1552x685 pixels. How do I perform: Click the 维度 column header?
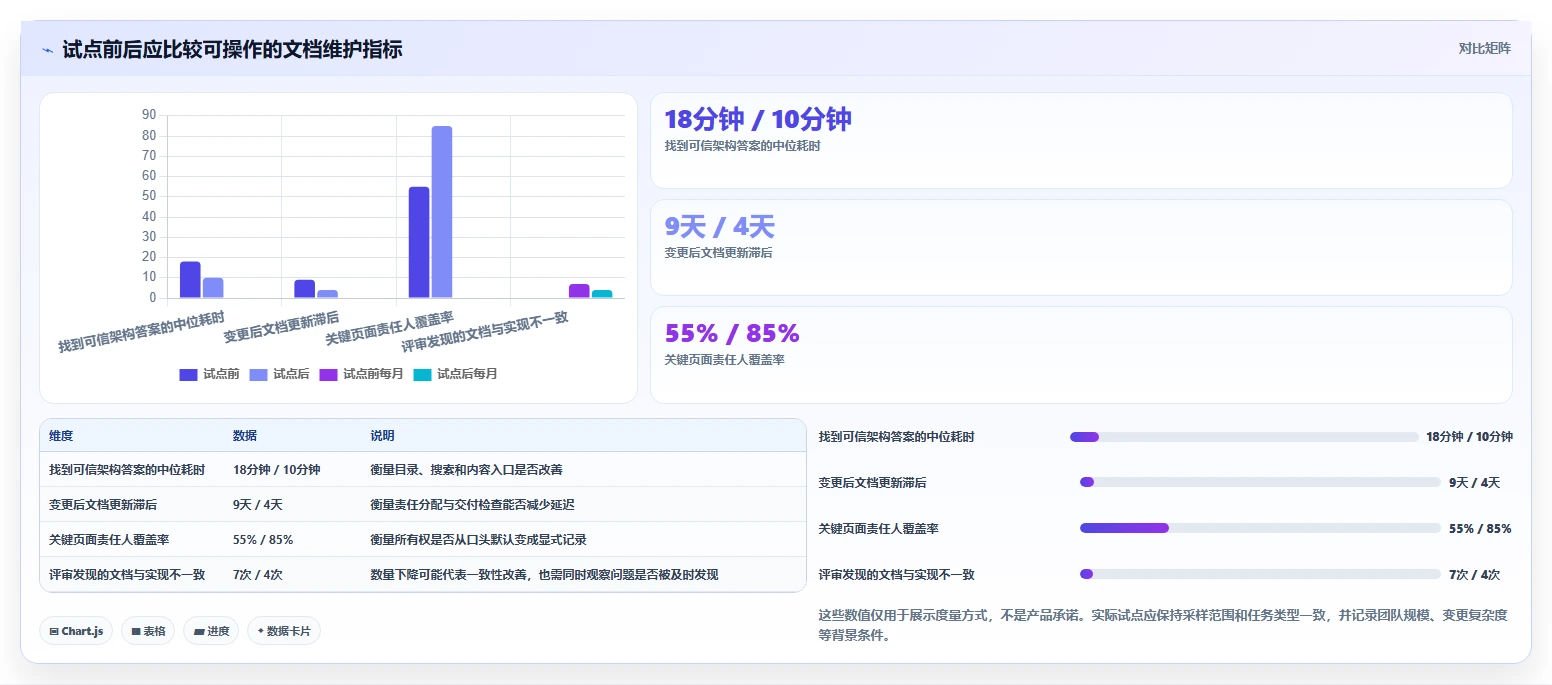[x=61, y=436]
